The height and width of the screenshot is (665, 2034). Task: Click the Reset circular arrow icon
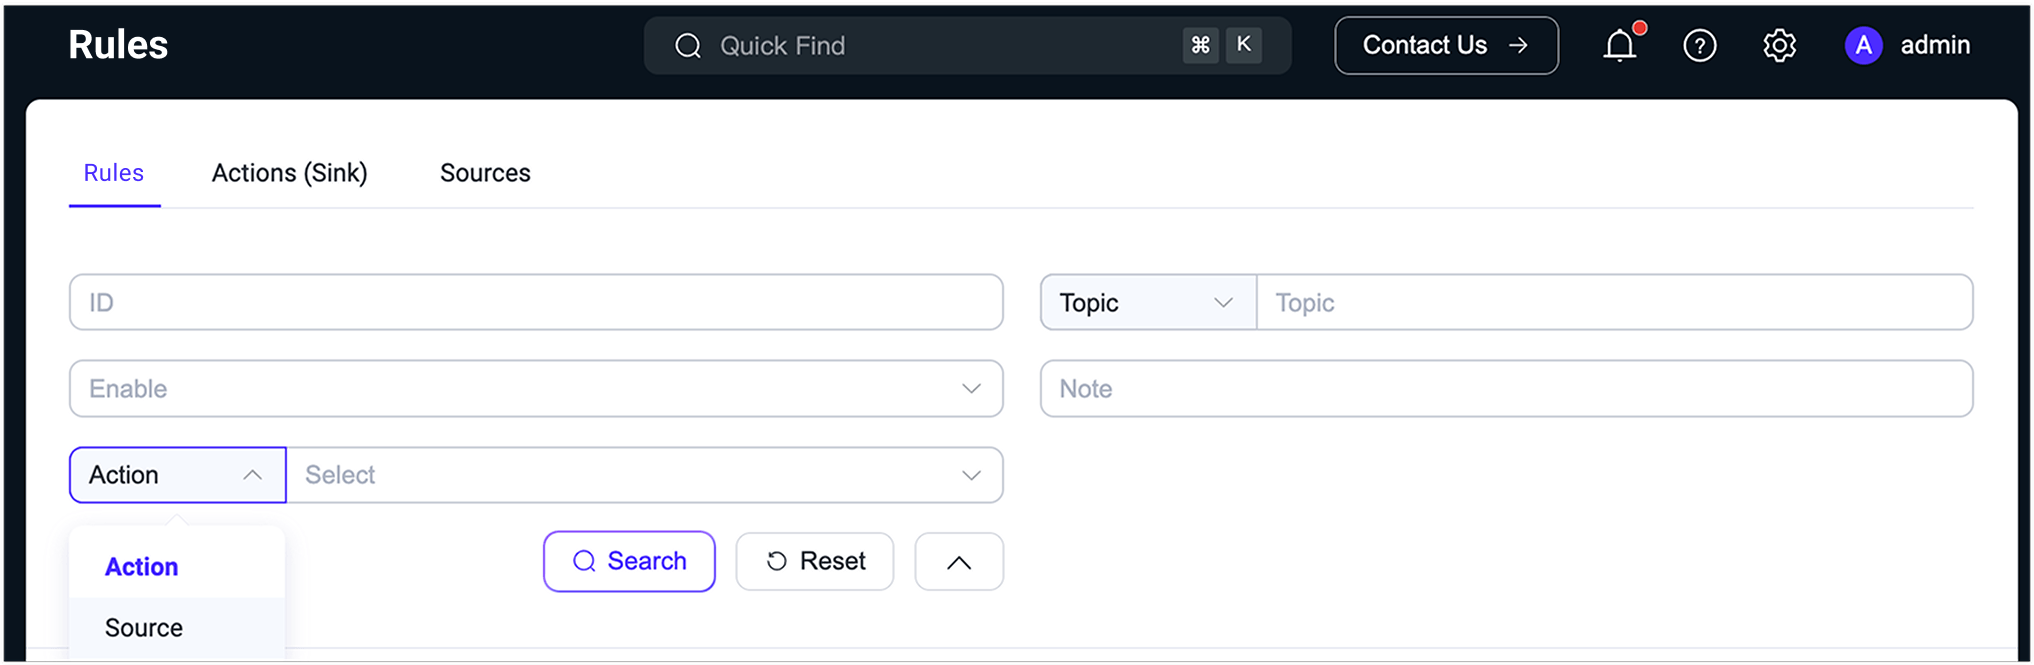pyautogui.click(x=777, y=561)
